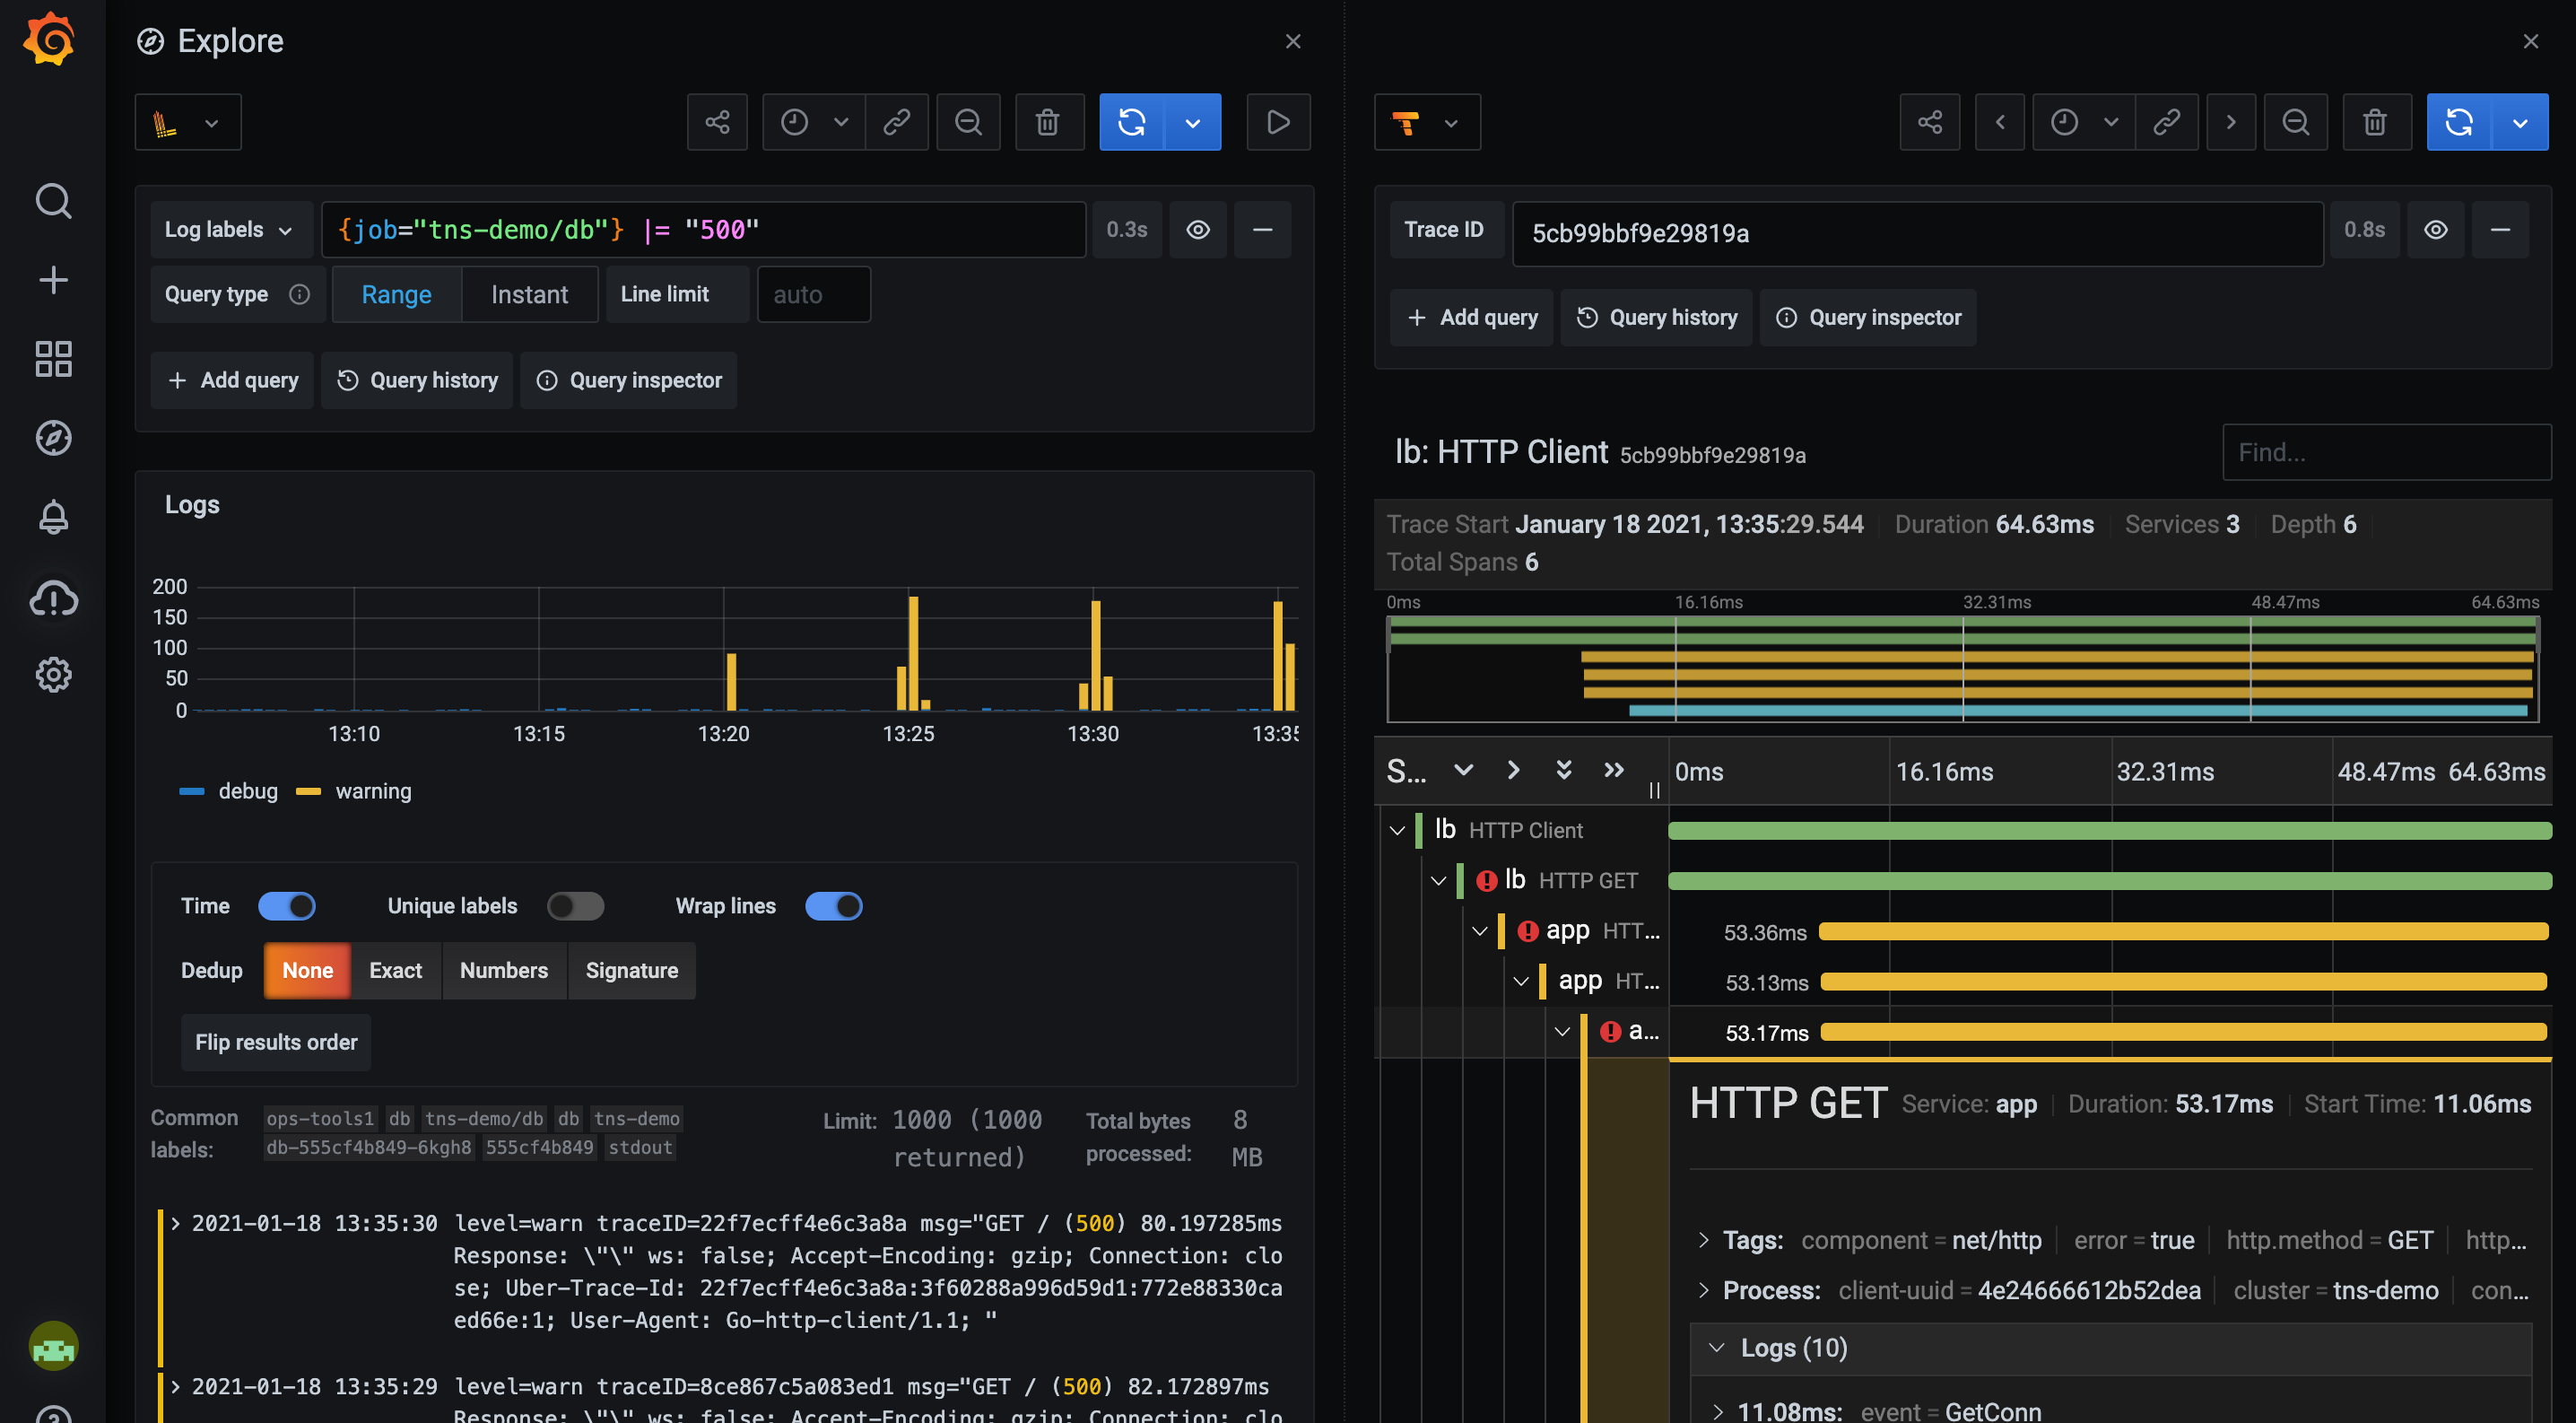
Task: Clear the left query with the trash icon
Action: click(x=1048, y=122)
